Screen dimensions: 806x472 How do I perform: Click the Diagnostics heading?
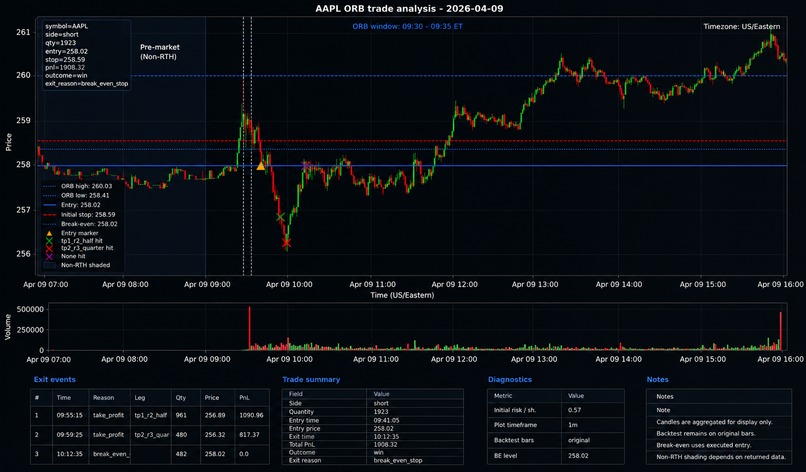tap(510, 379)
